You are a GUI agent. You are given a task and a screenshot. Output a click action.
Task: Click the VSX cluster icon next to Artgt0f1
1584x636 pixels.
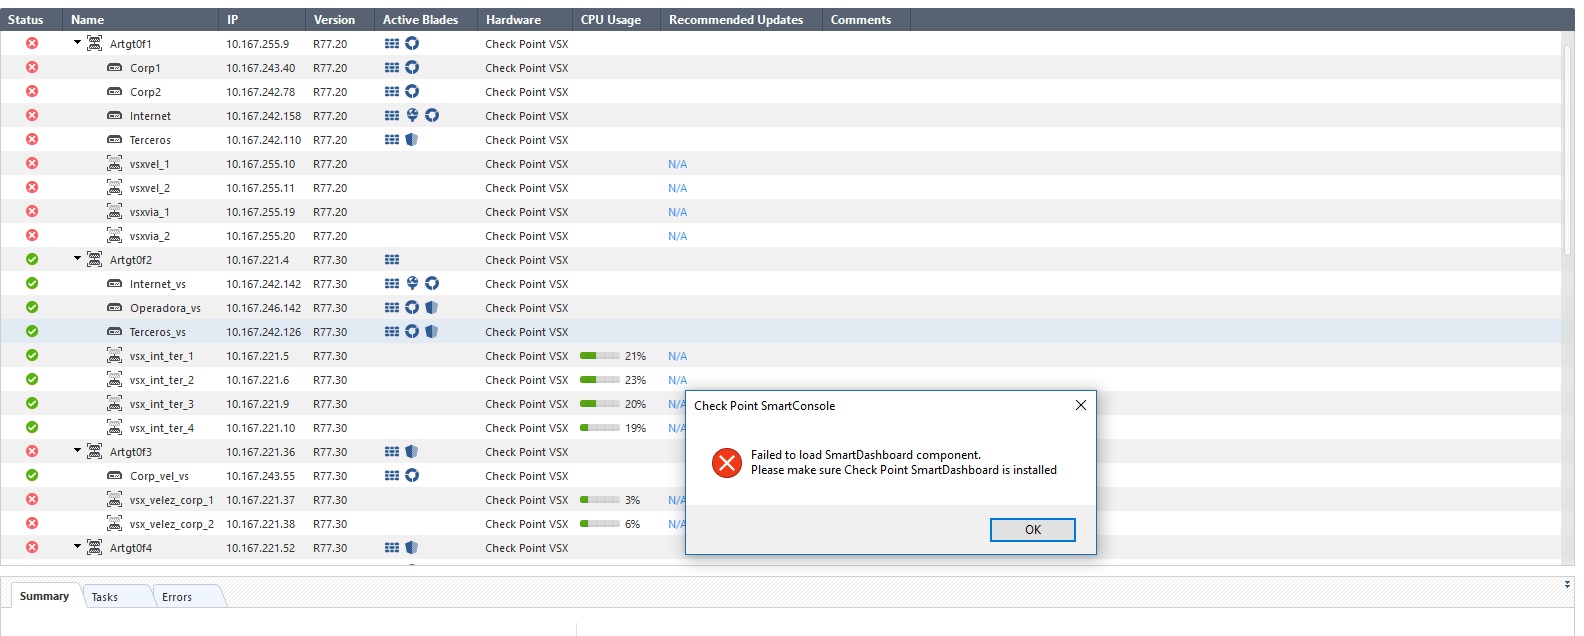[x=94, y=43]
